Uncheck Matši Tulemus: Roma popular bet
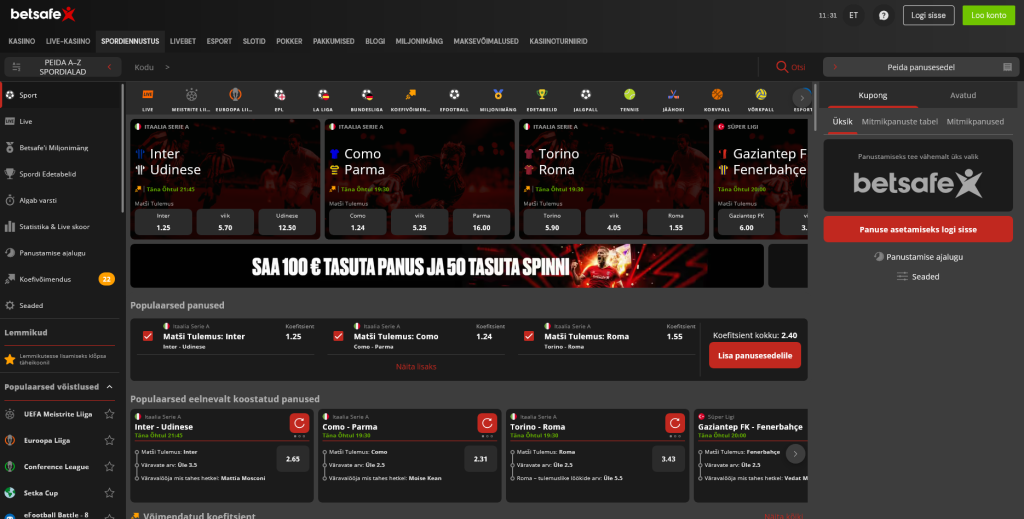 click(x=529, y=336)
